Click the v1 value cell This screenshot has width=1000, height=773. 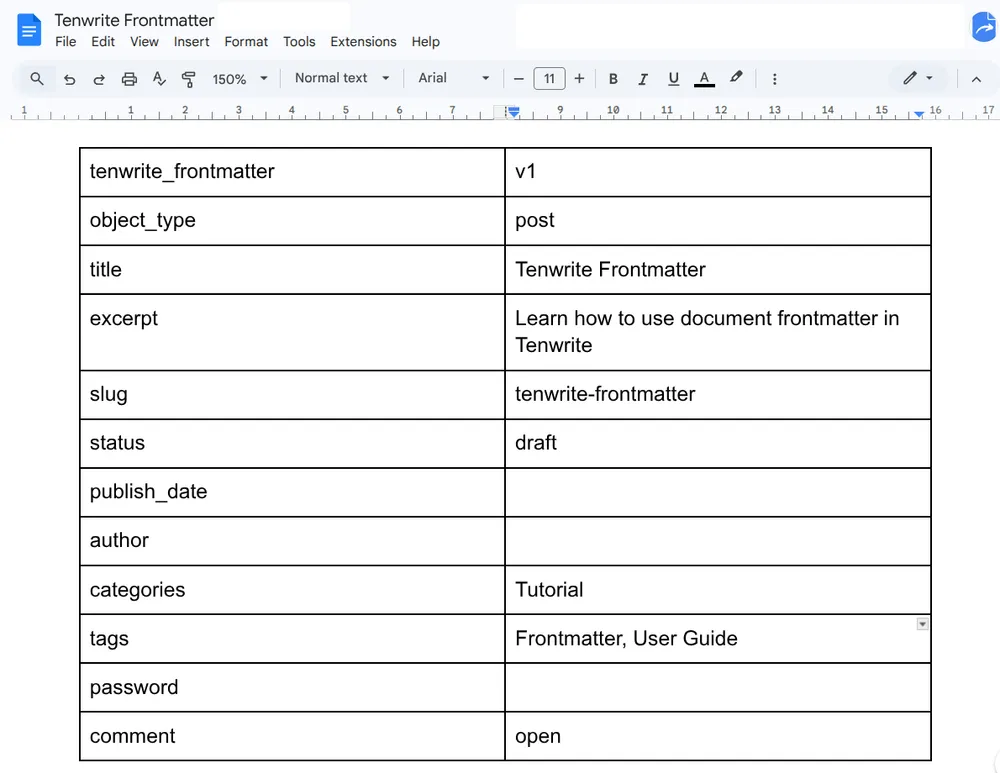717,172
